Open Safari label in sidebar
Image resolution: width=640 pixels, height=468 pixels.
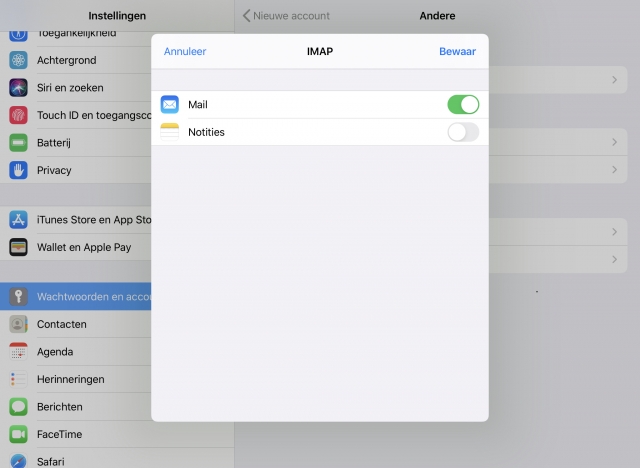(x=51, y=462)
